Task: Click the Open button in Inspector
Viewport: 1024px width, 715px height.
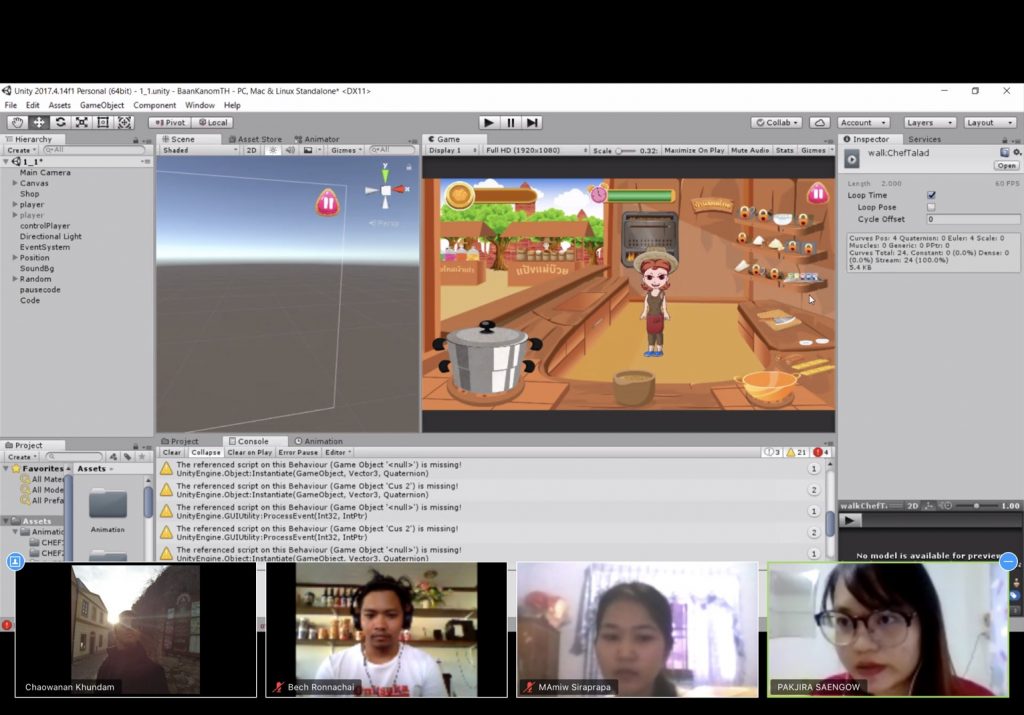Action: (x=1006, y=165)
